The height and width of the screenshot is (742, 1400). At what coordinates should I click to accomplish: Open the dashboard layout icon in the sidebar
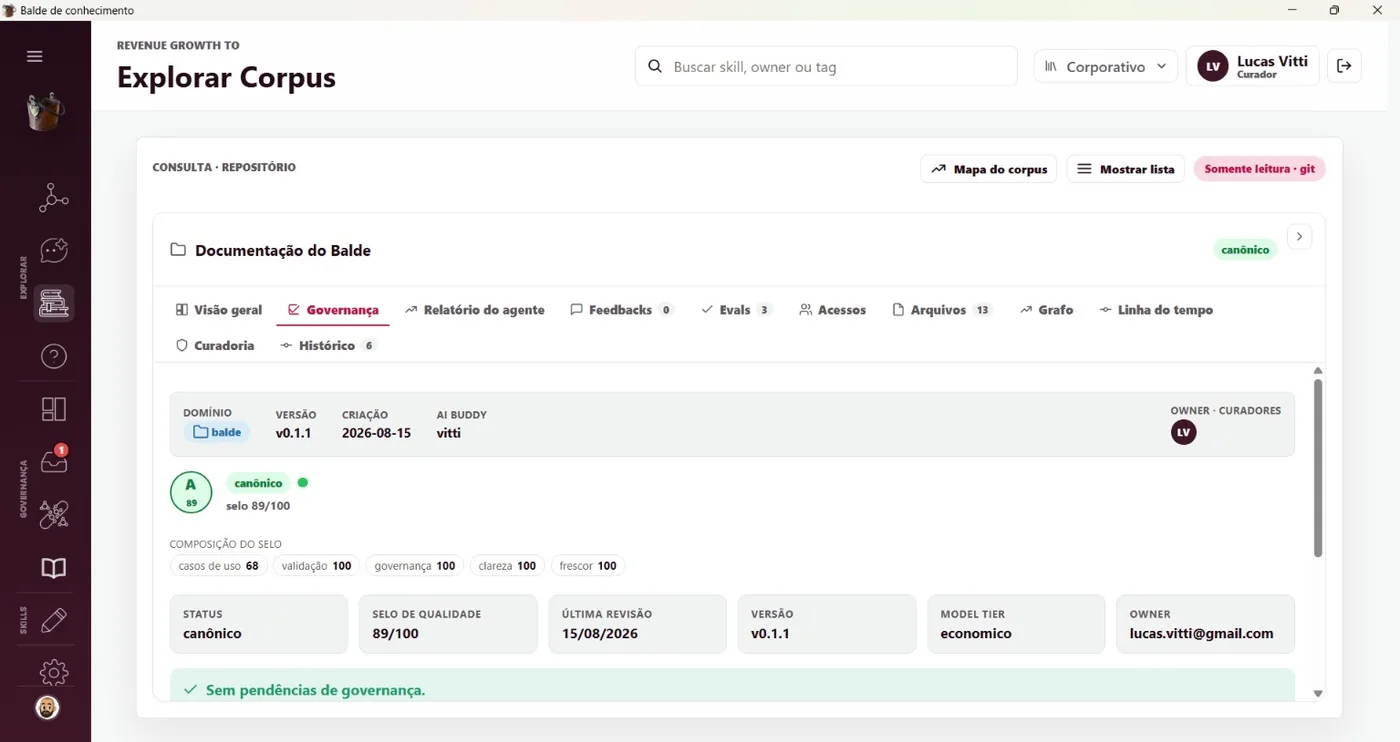point(54,409)
